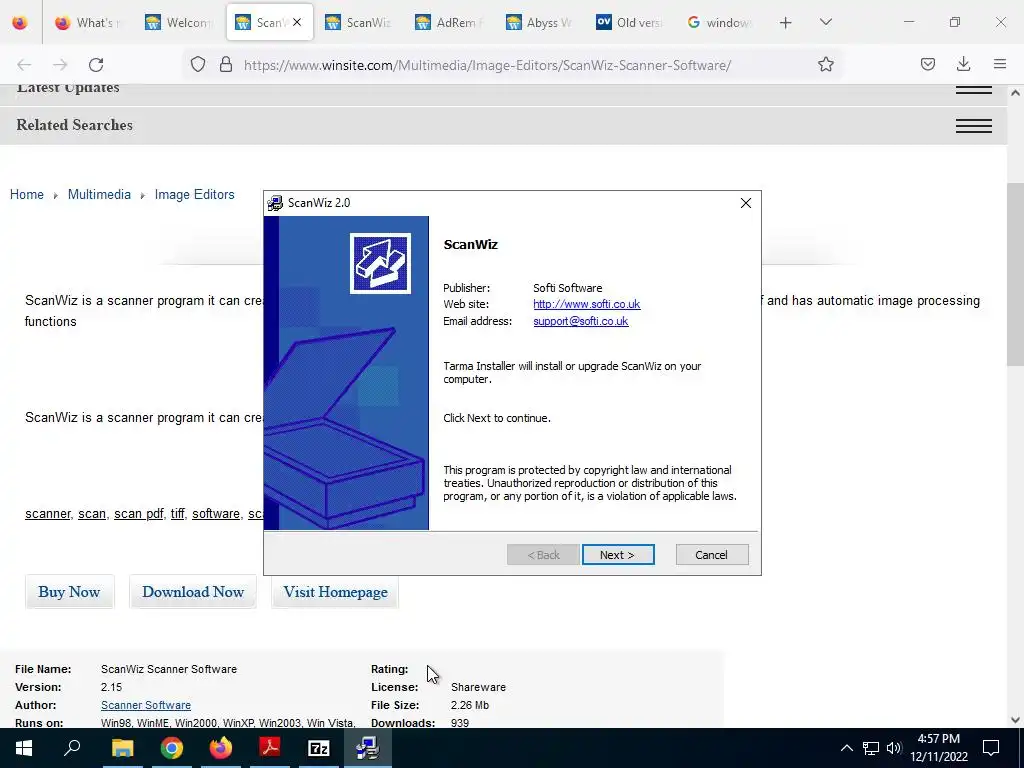This screenshot has height=768, width=1024.
Task: Click the Buy Now button
Action: (x=69, y=592)
